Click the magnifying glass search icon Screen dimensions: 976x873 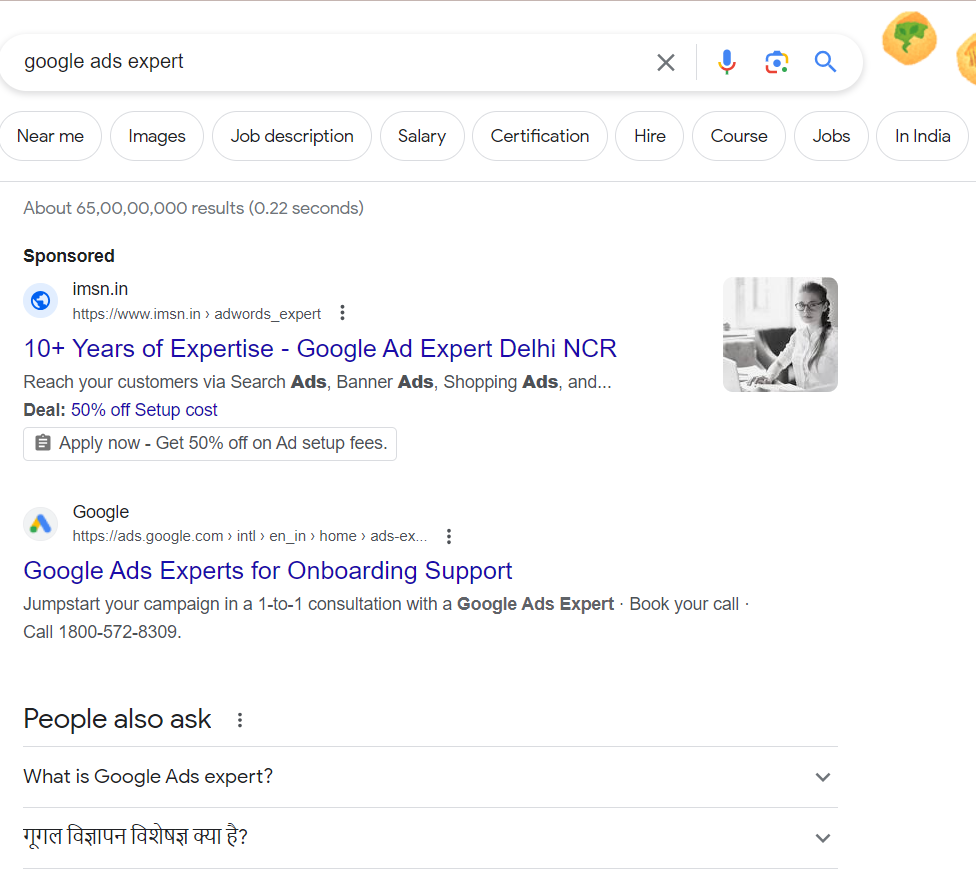click(x=825, y=62)
